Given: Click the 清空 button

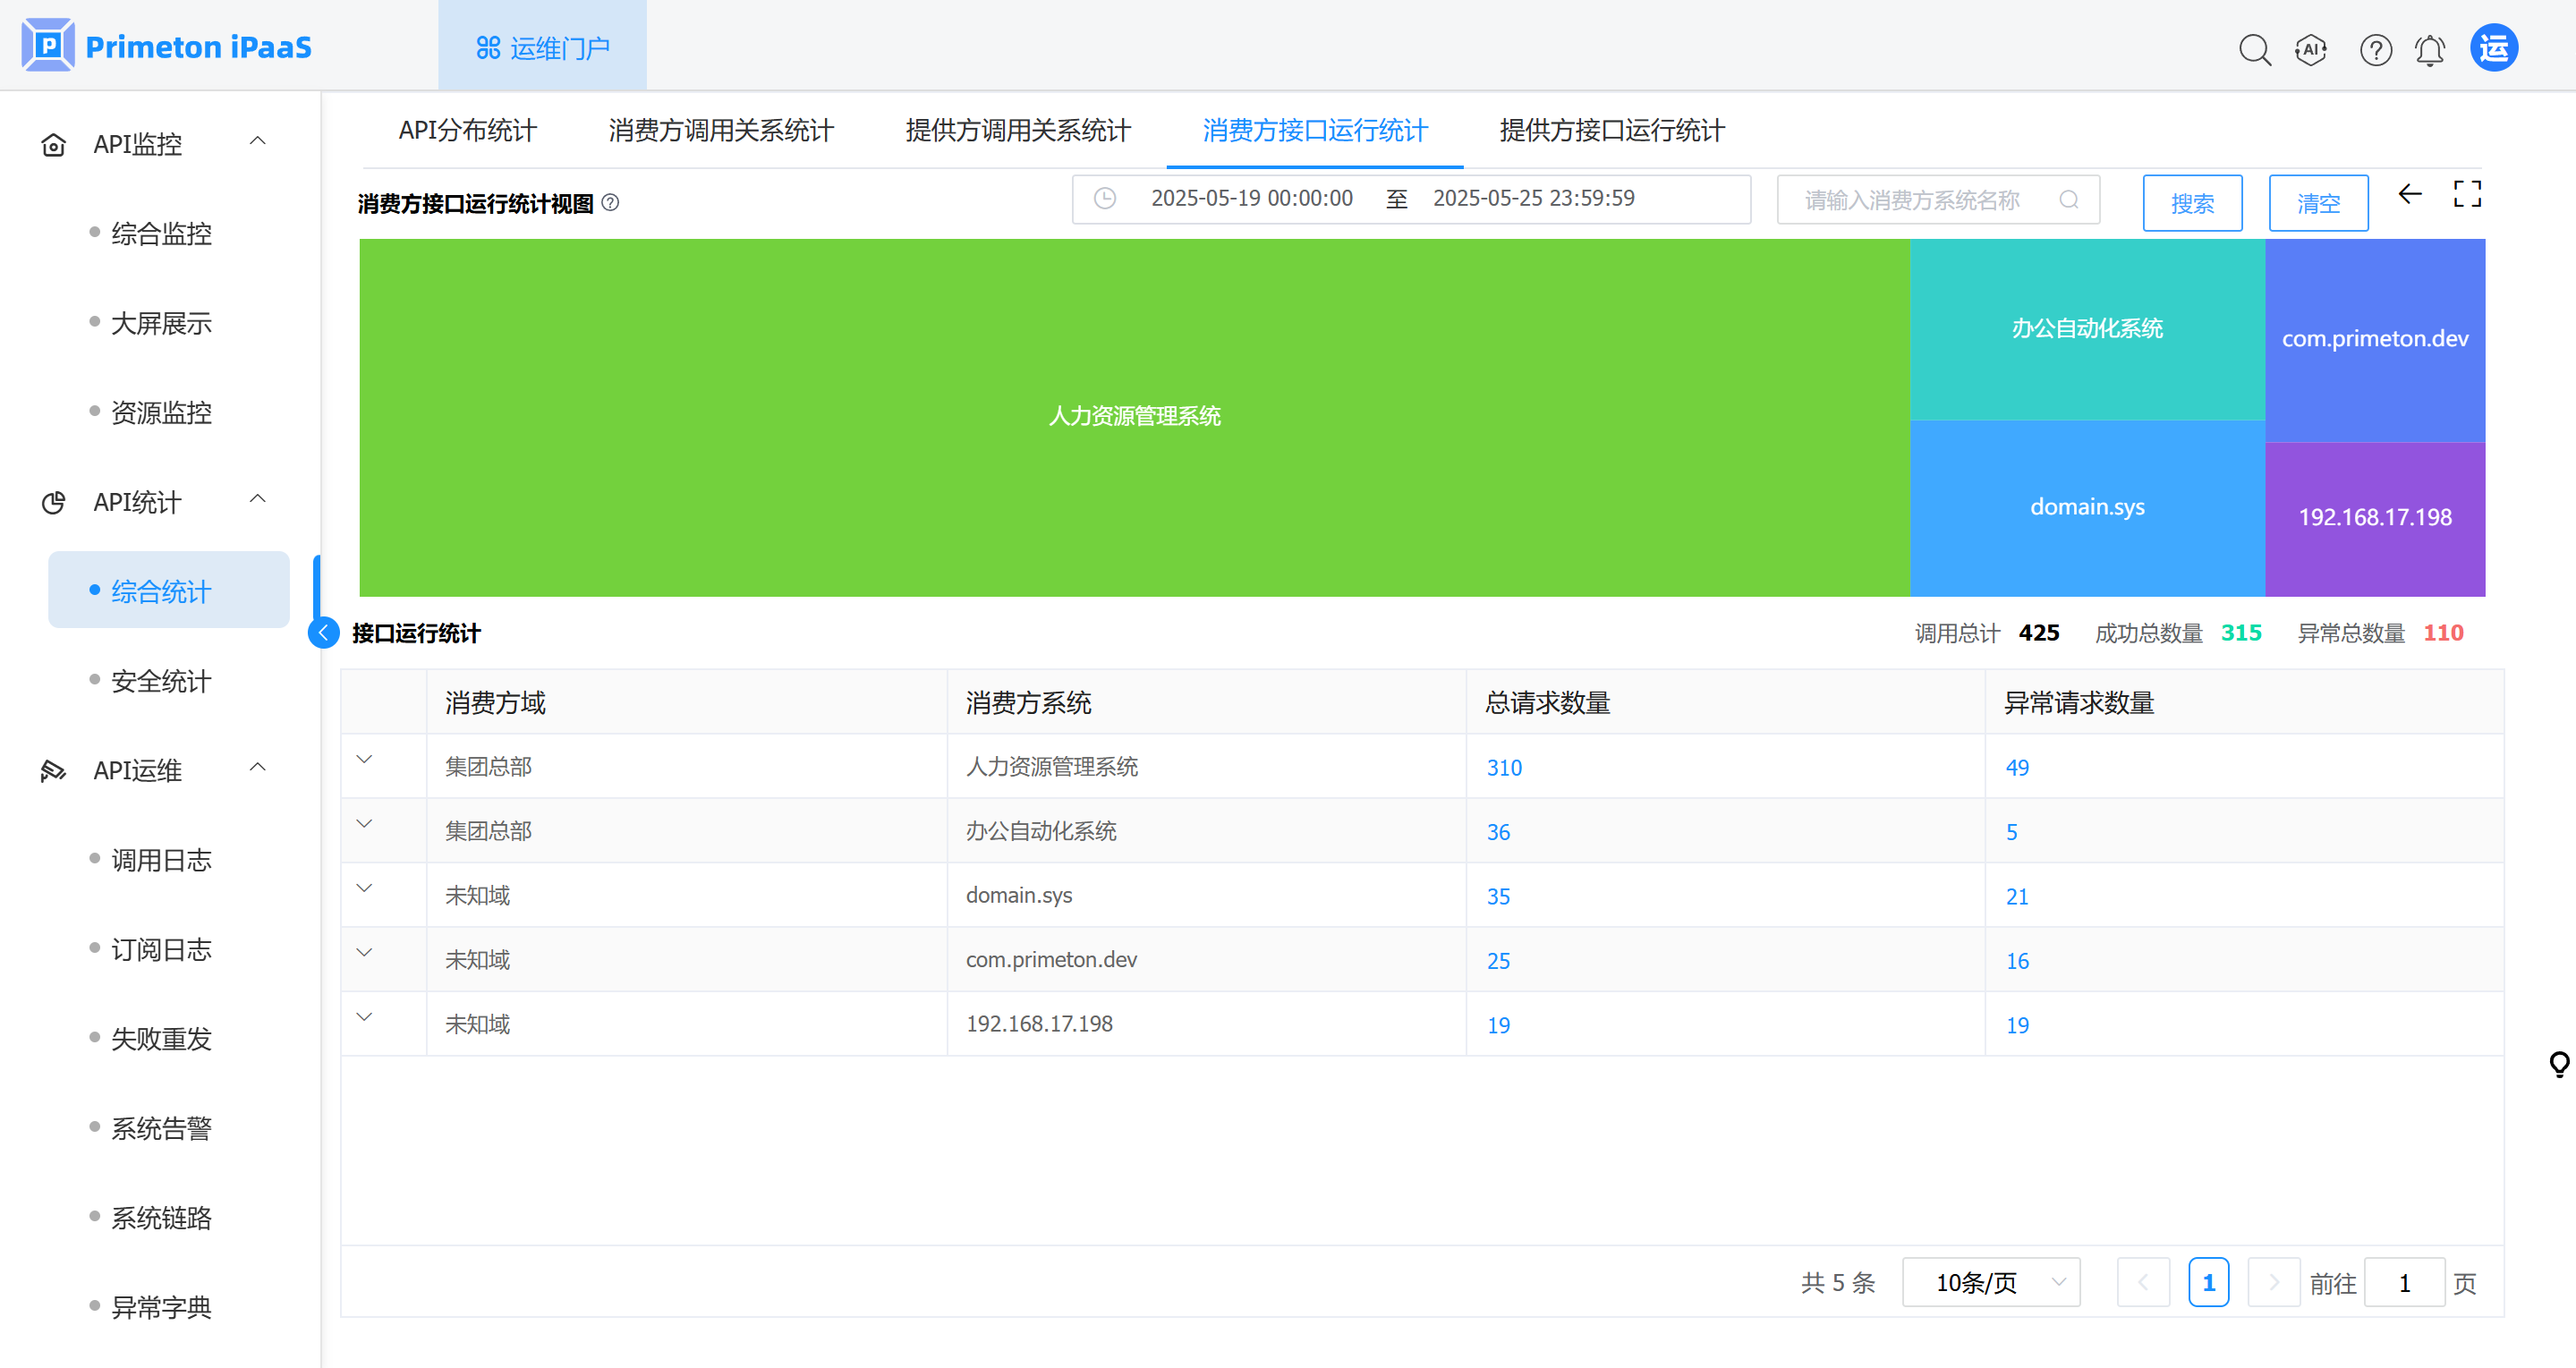Looking at the screenshot, I should click(x=2317, y=203).
